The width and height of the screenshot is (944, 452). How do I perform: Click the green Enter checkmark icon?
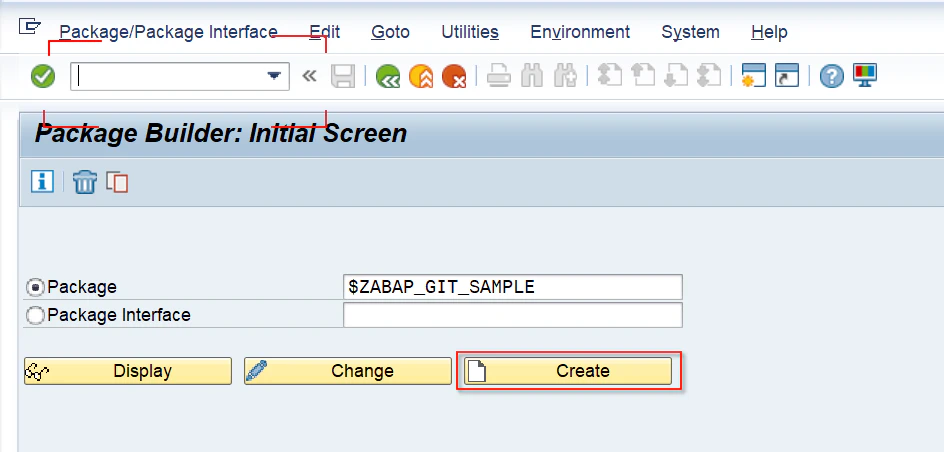[x=43, y=76]
